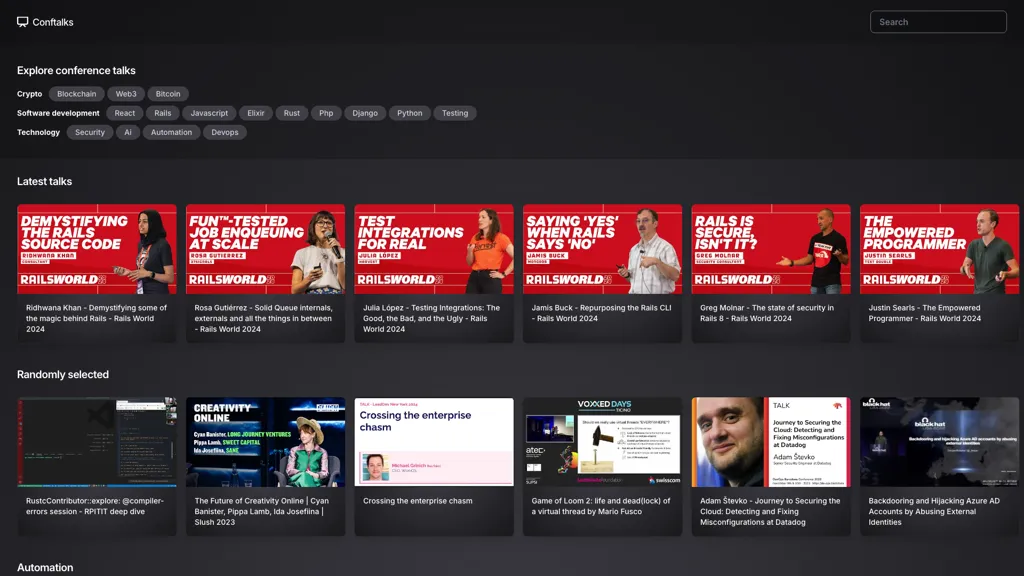Viewport: 1024px width, 576px height.
Task: Browse talks tagged Security
Action: tap(89, 132)
